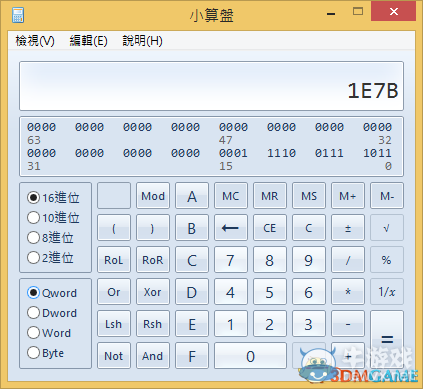Click the CE clear entry button

tap(270, 228)
